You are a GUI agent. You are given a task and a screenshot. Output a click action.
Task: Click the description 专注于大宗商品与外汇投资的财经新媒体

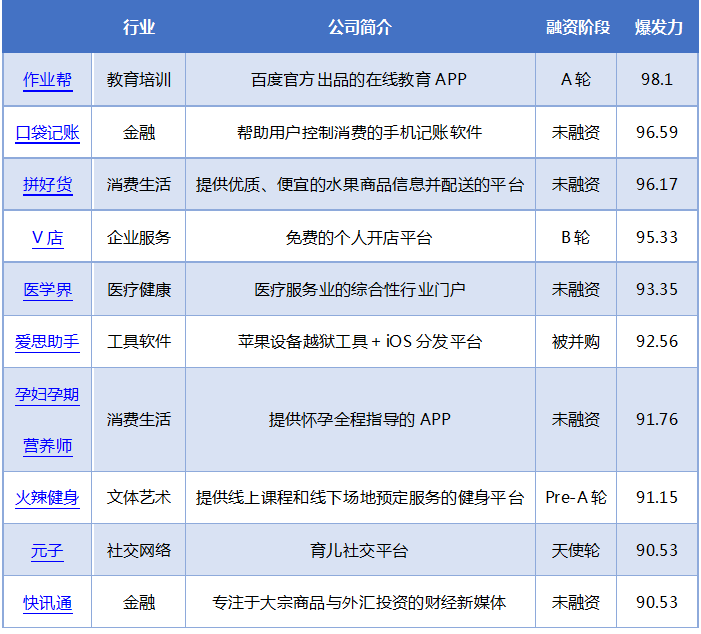coord(359,603)
